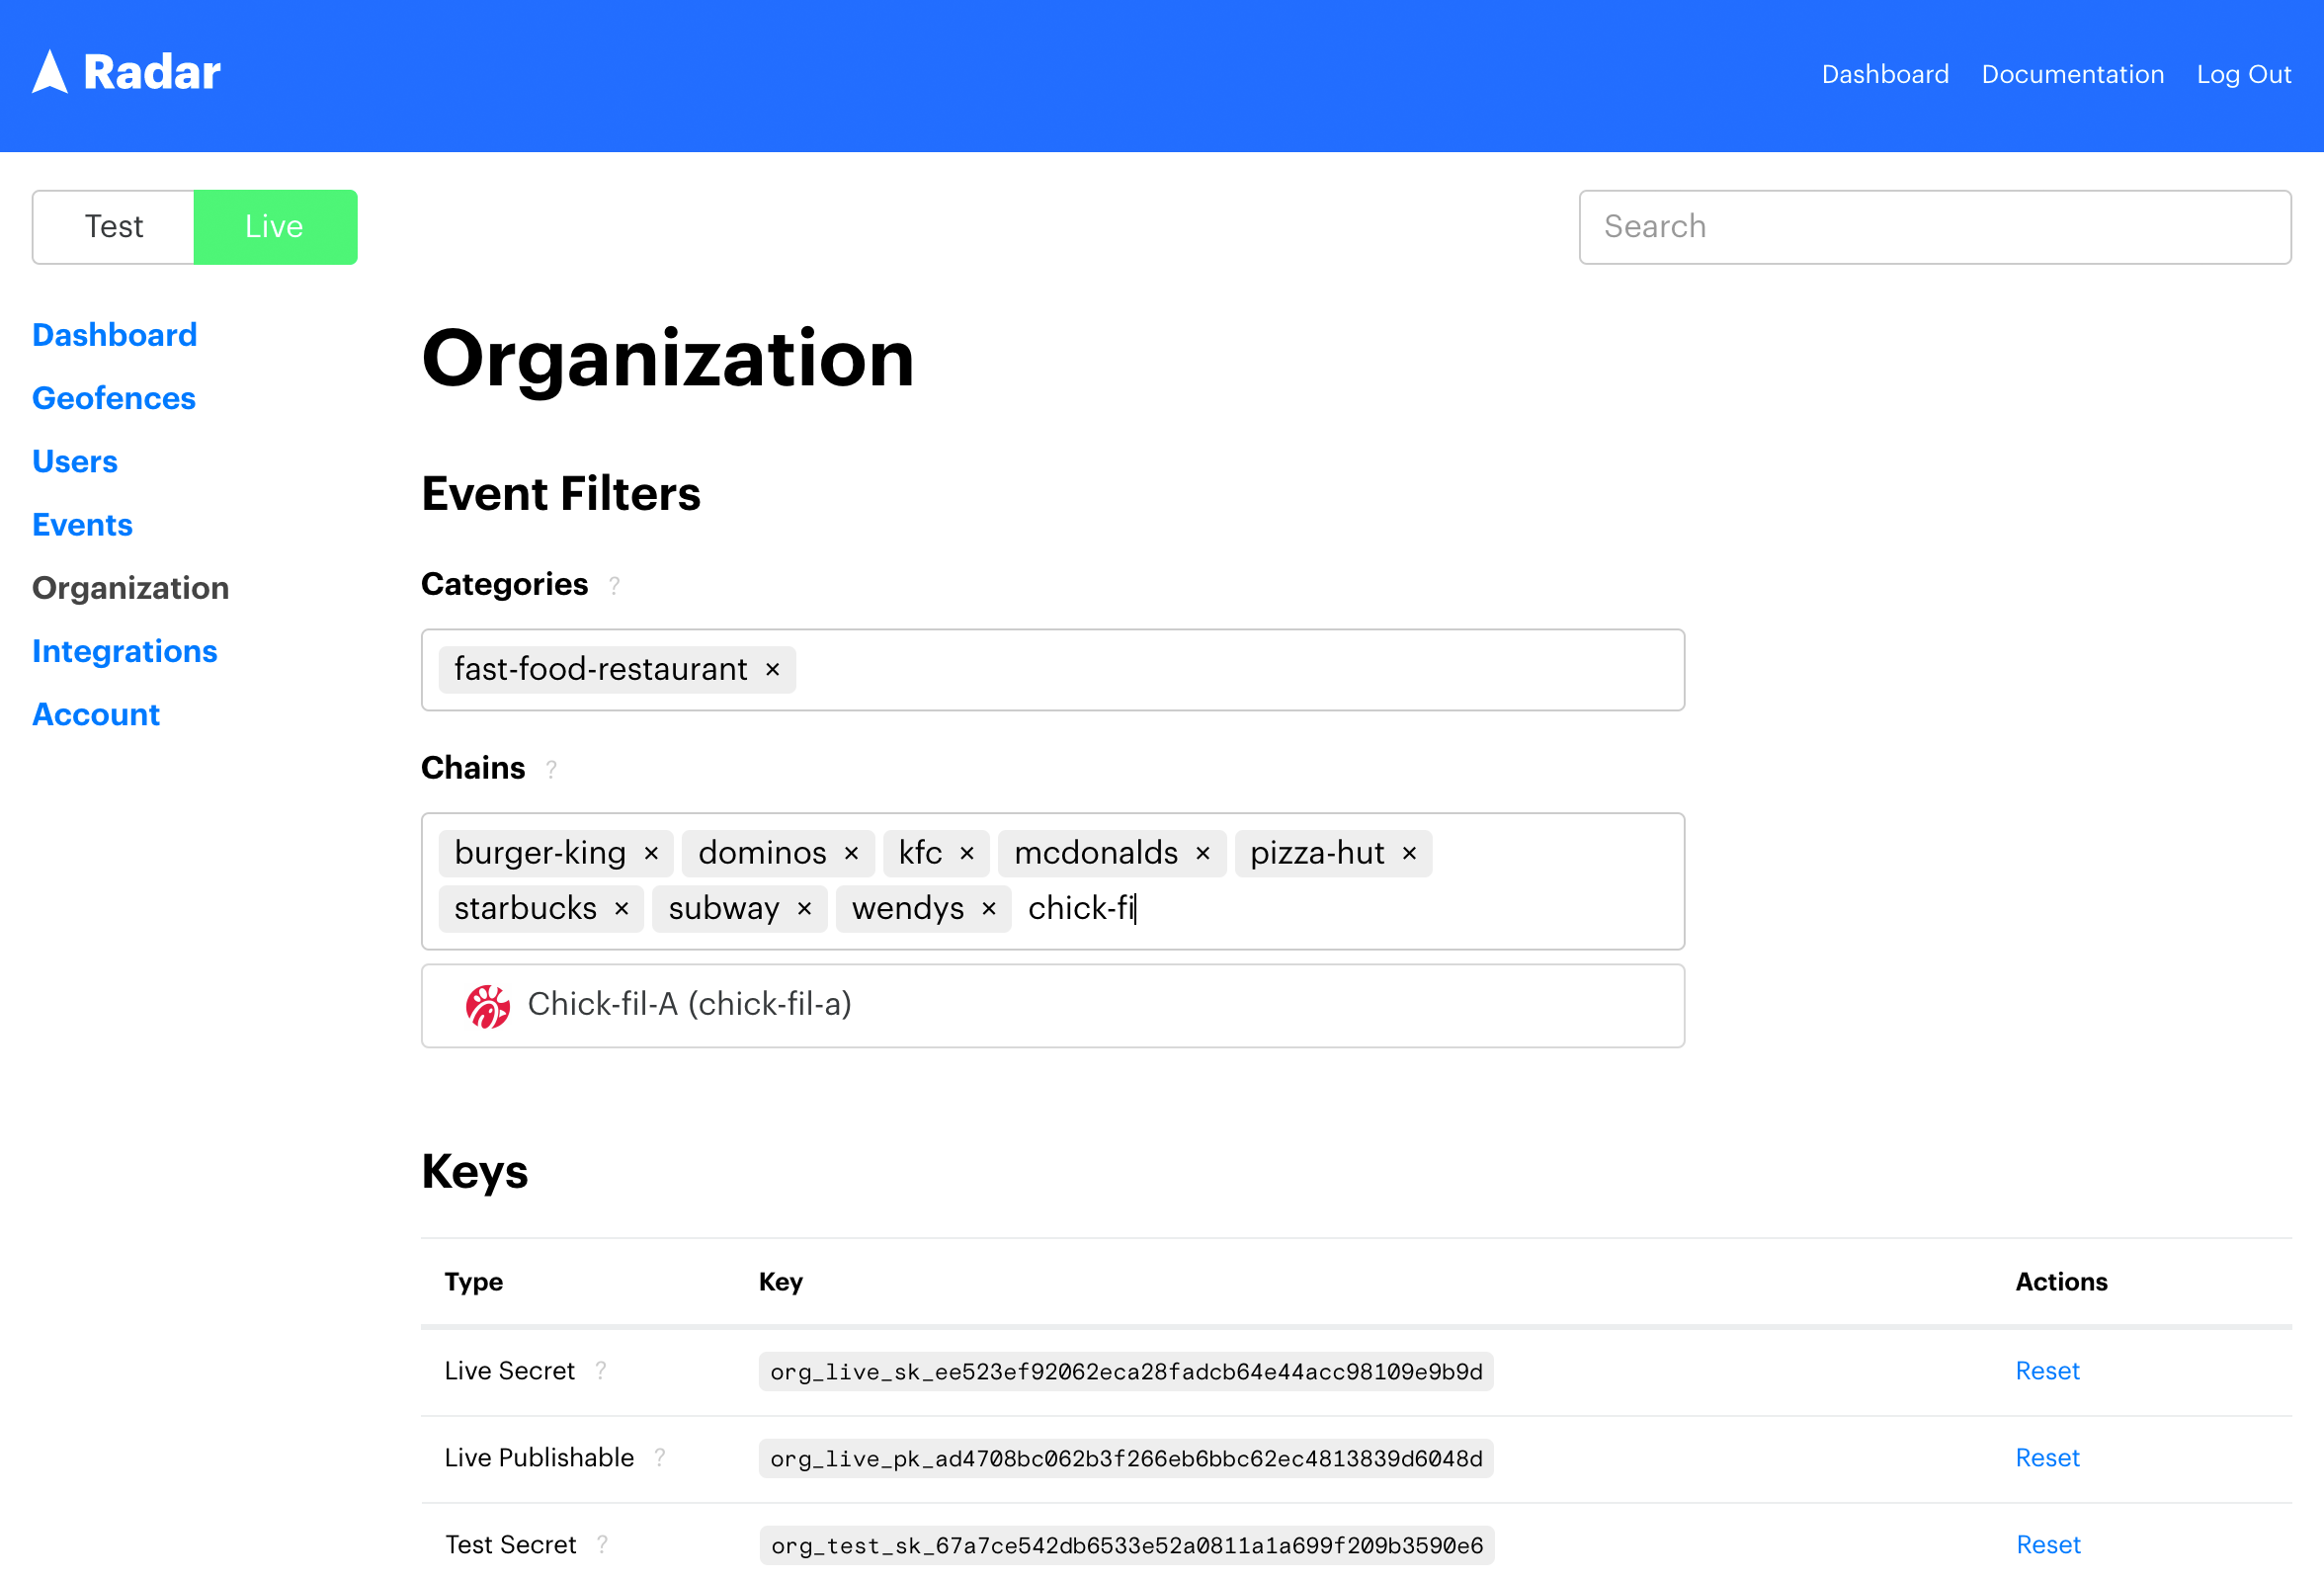Click the Users sidebar icon

pyautogui.click(x=74, y=461)
